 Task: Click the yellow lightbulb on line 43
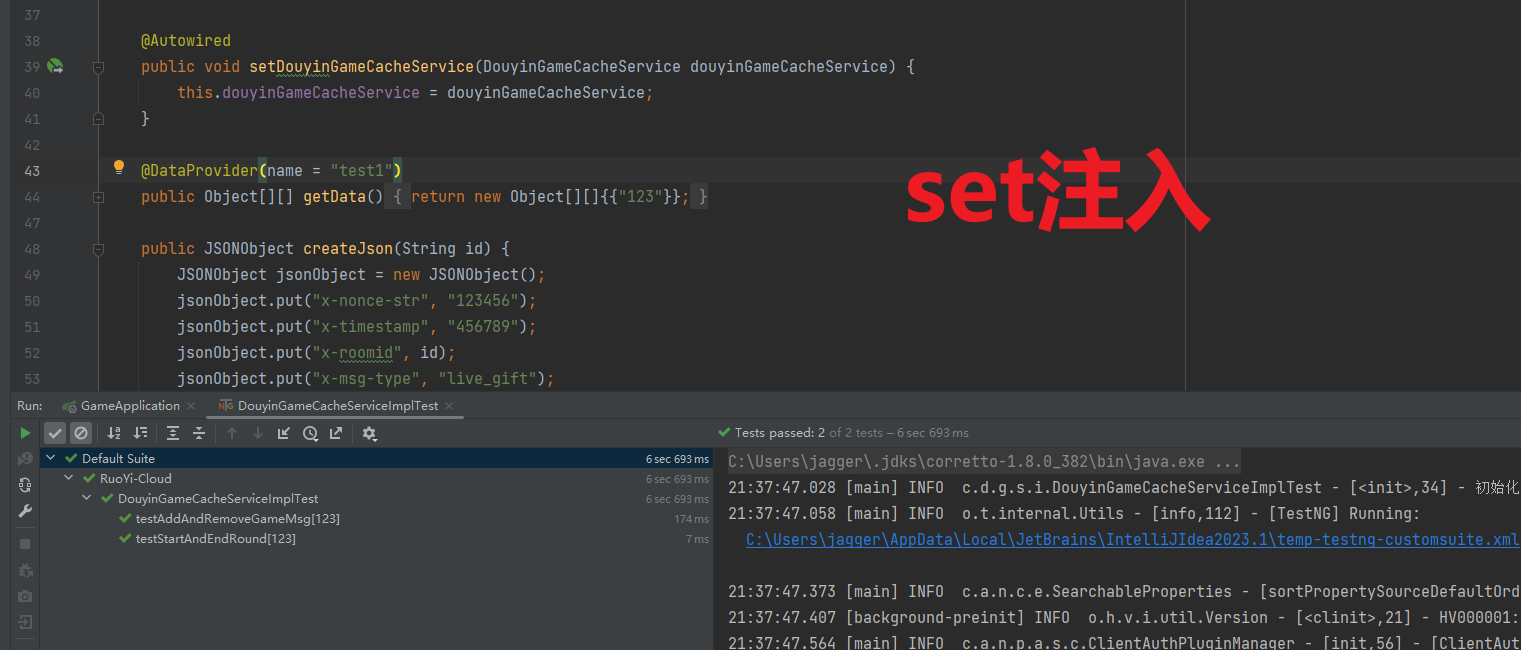[119, 167]
